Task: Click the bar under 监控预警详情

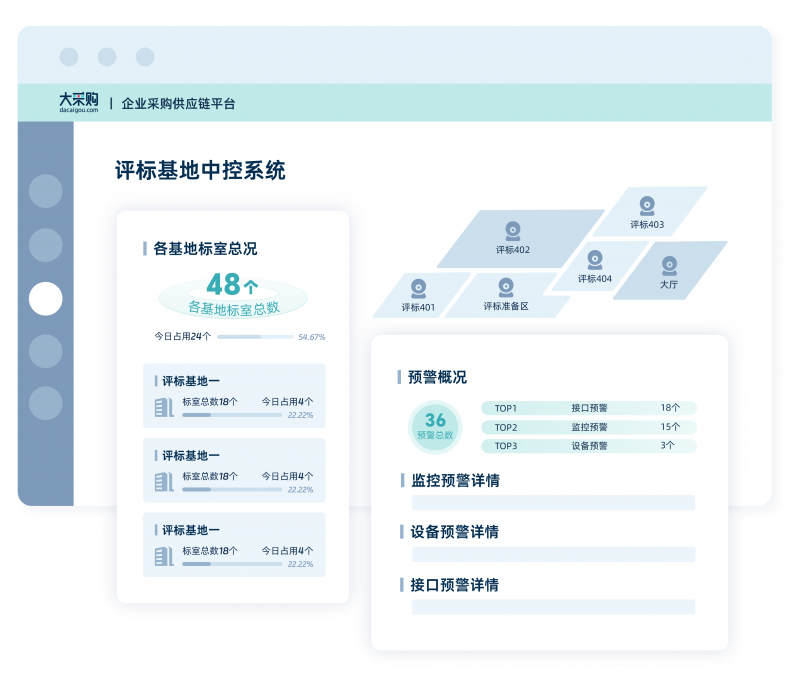Action: click(x=553, y=502)
